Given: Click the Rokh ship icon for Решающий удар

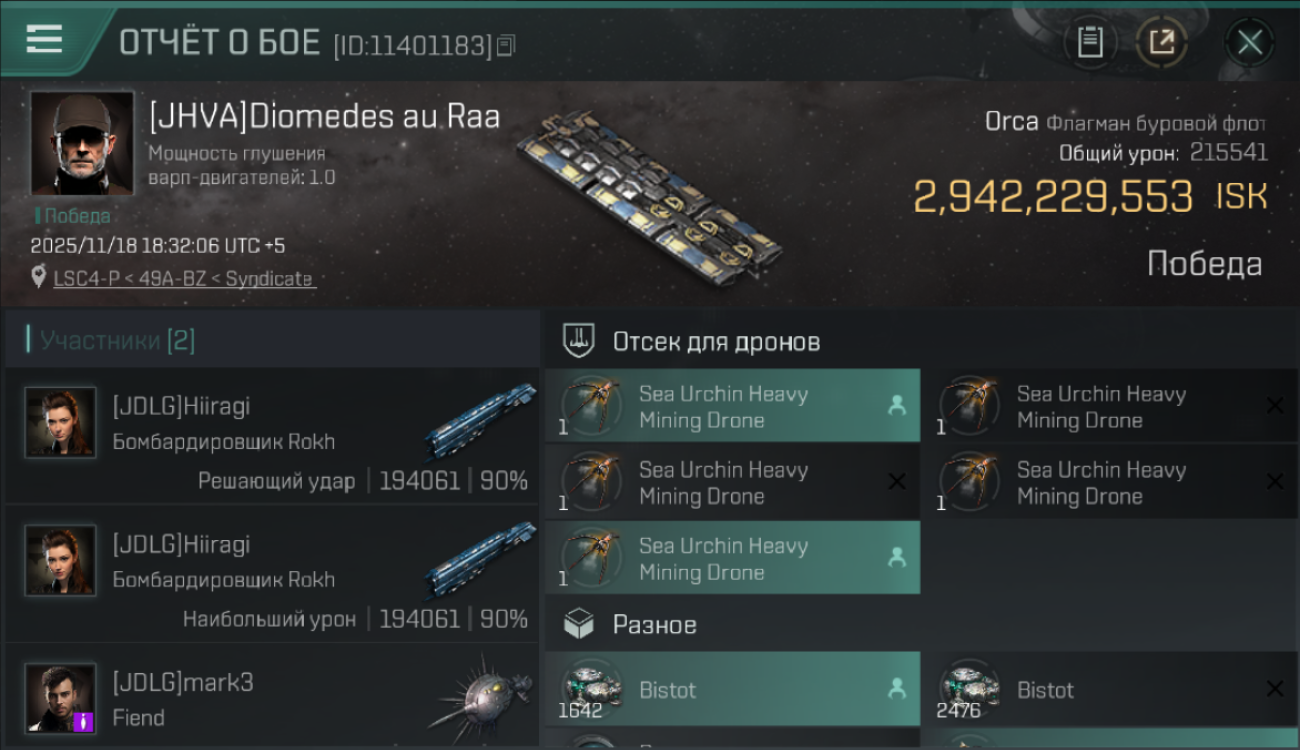Looking at the screenshot, I should [x=480, y=420].
